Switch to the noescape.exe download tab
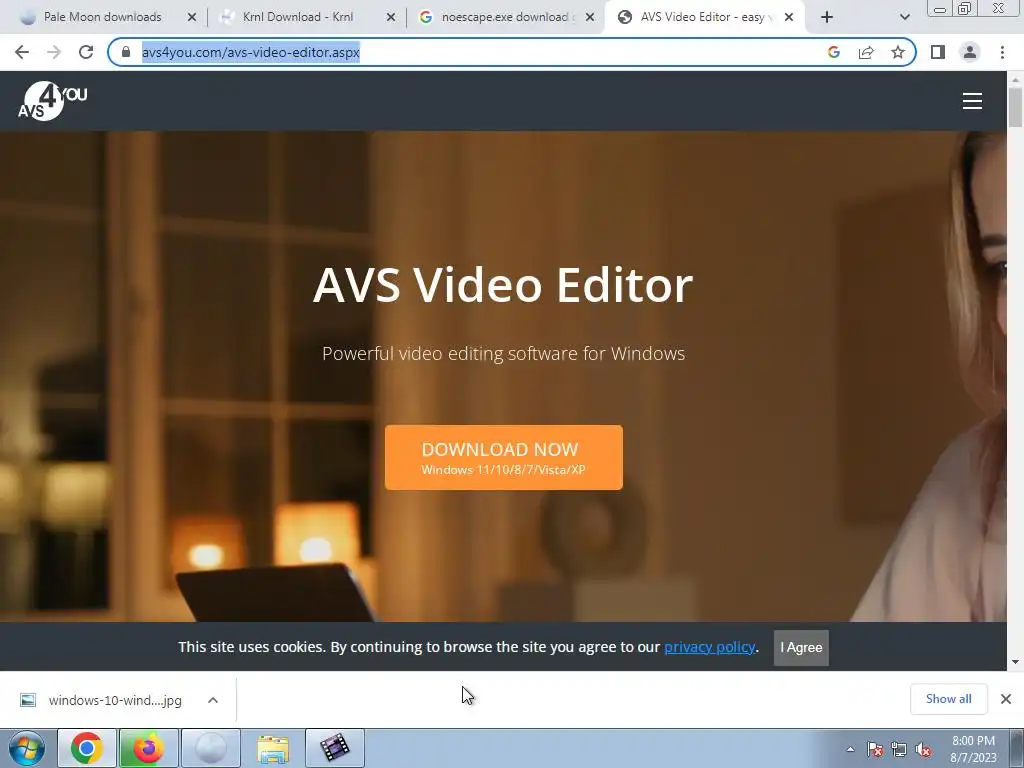This screenshot has height=768, width=1024. [x=505, y=17]
